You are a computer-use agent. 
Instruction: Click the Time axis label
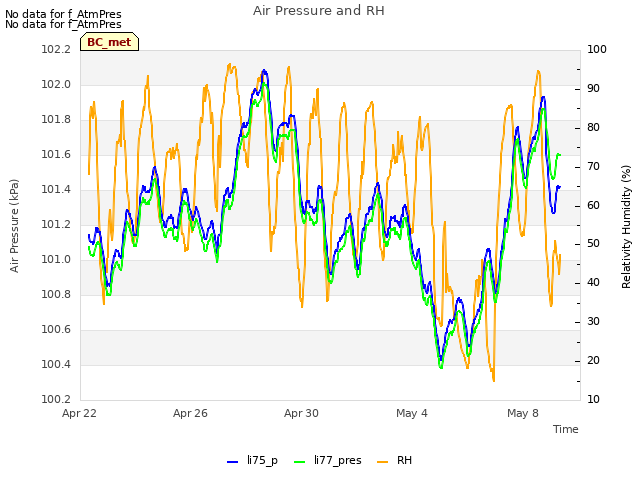pyautogui.click(x=566, y=429)
